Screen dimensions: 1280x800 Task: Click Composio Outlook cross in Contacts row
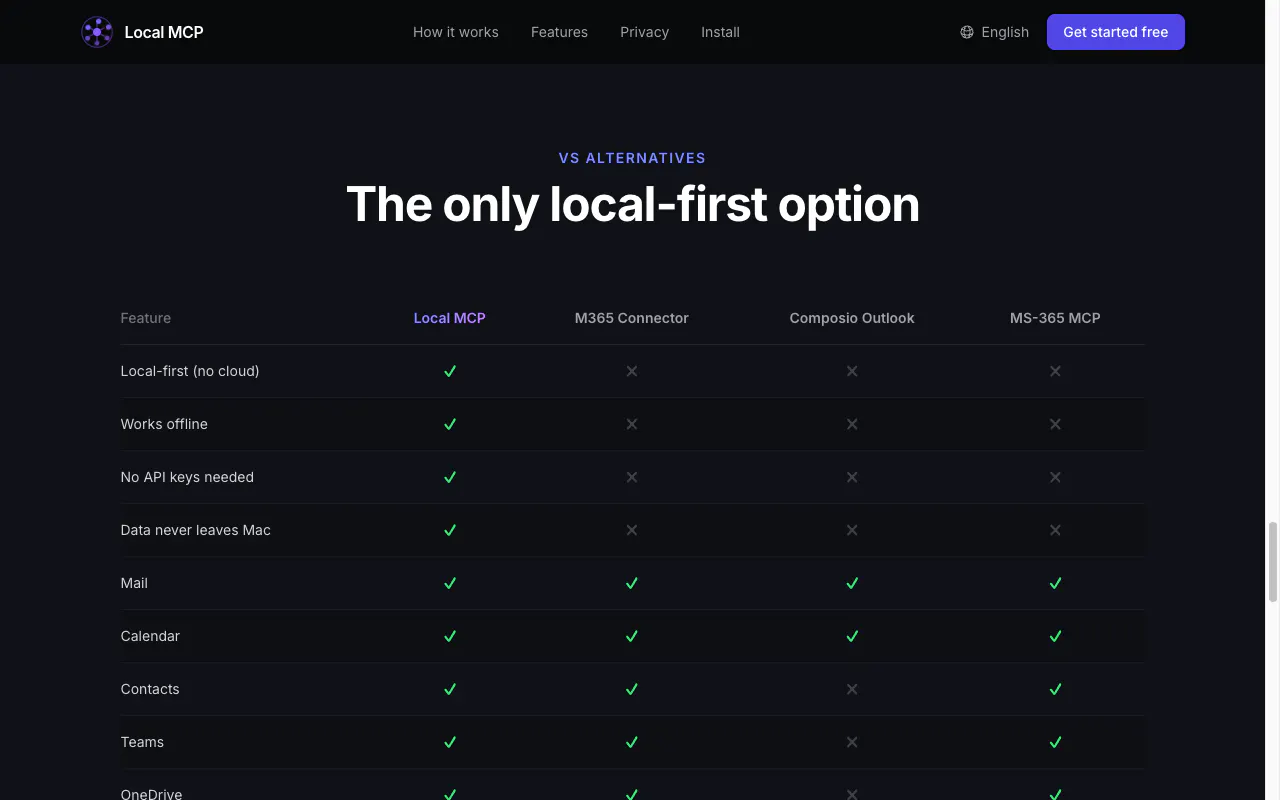(x=852, y=689)
